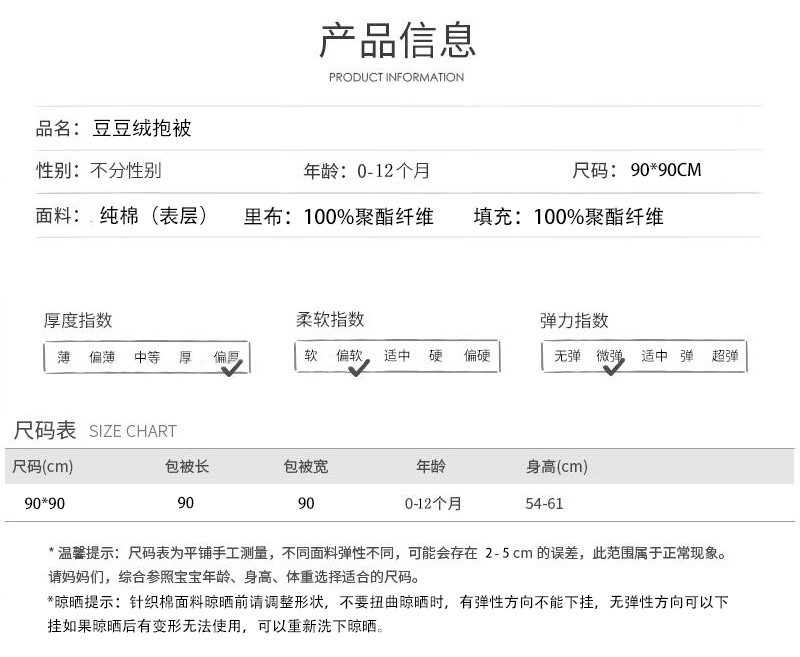Click the 柔软指数 heading
This screenshot has width=800, height=657.
[x=330, y=319]
